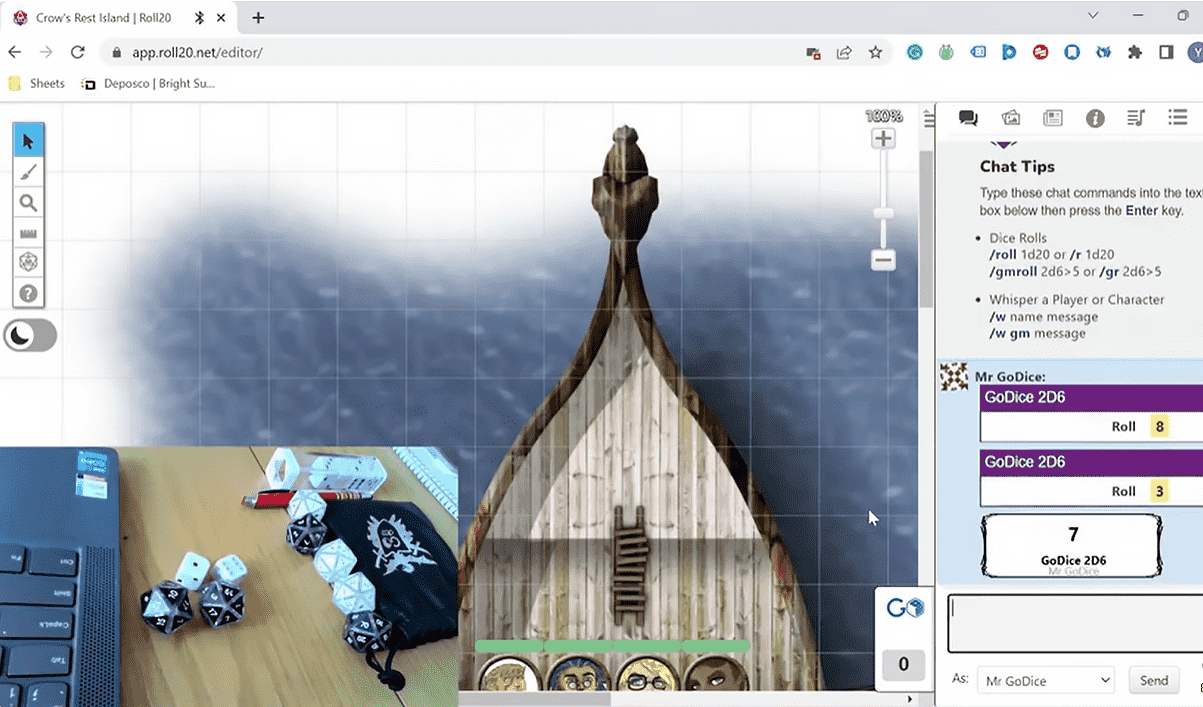
Task: Choose the paintbrush Drawing tool
Action: pos(28,172)
